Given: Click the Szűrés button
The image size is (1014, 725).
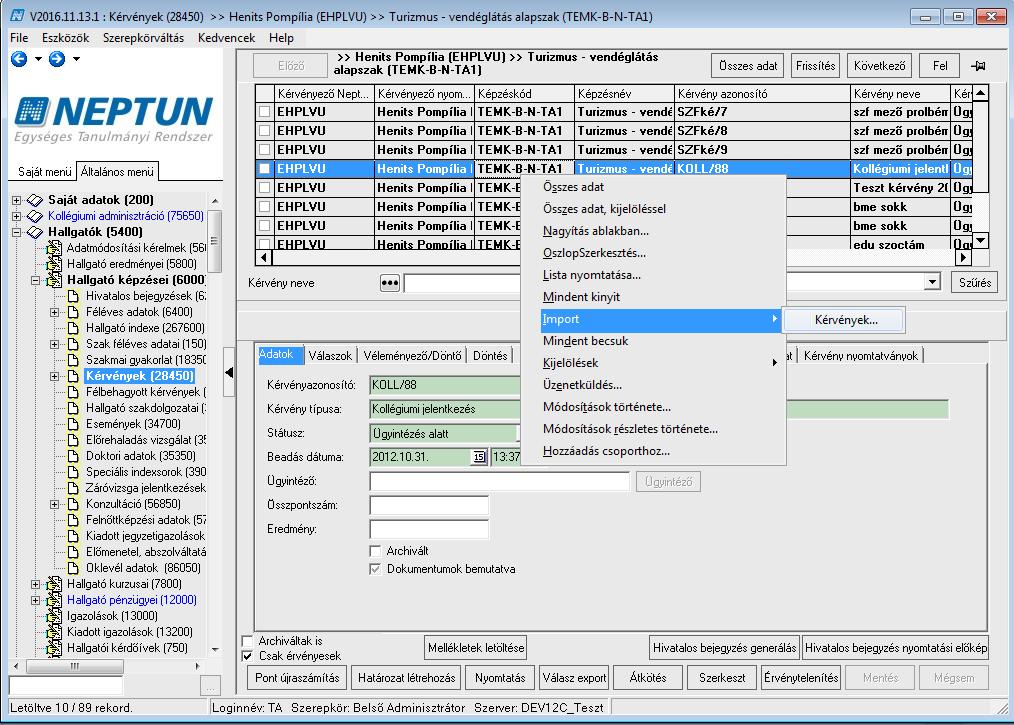Looking at the screenshot, I should (975, 283).
